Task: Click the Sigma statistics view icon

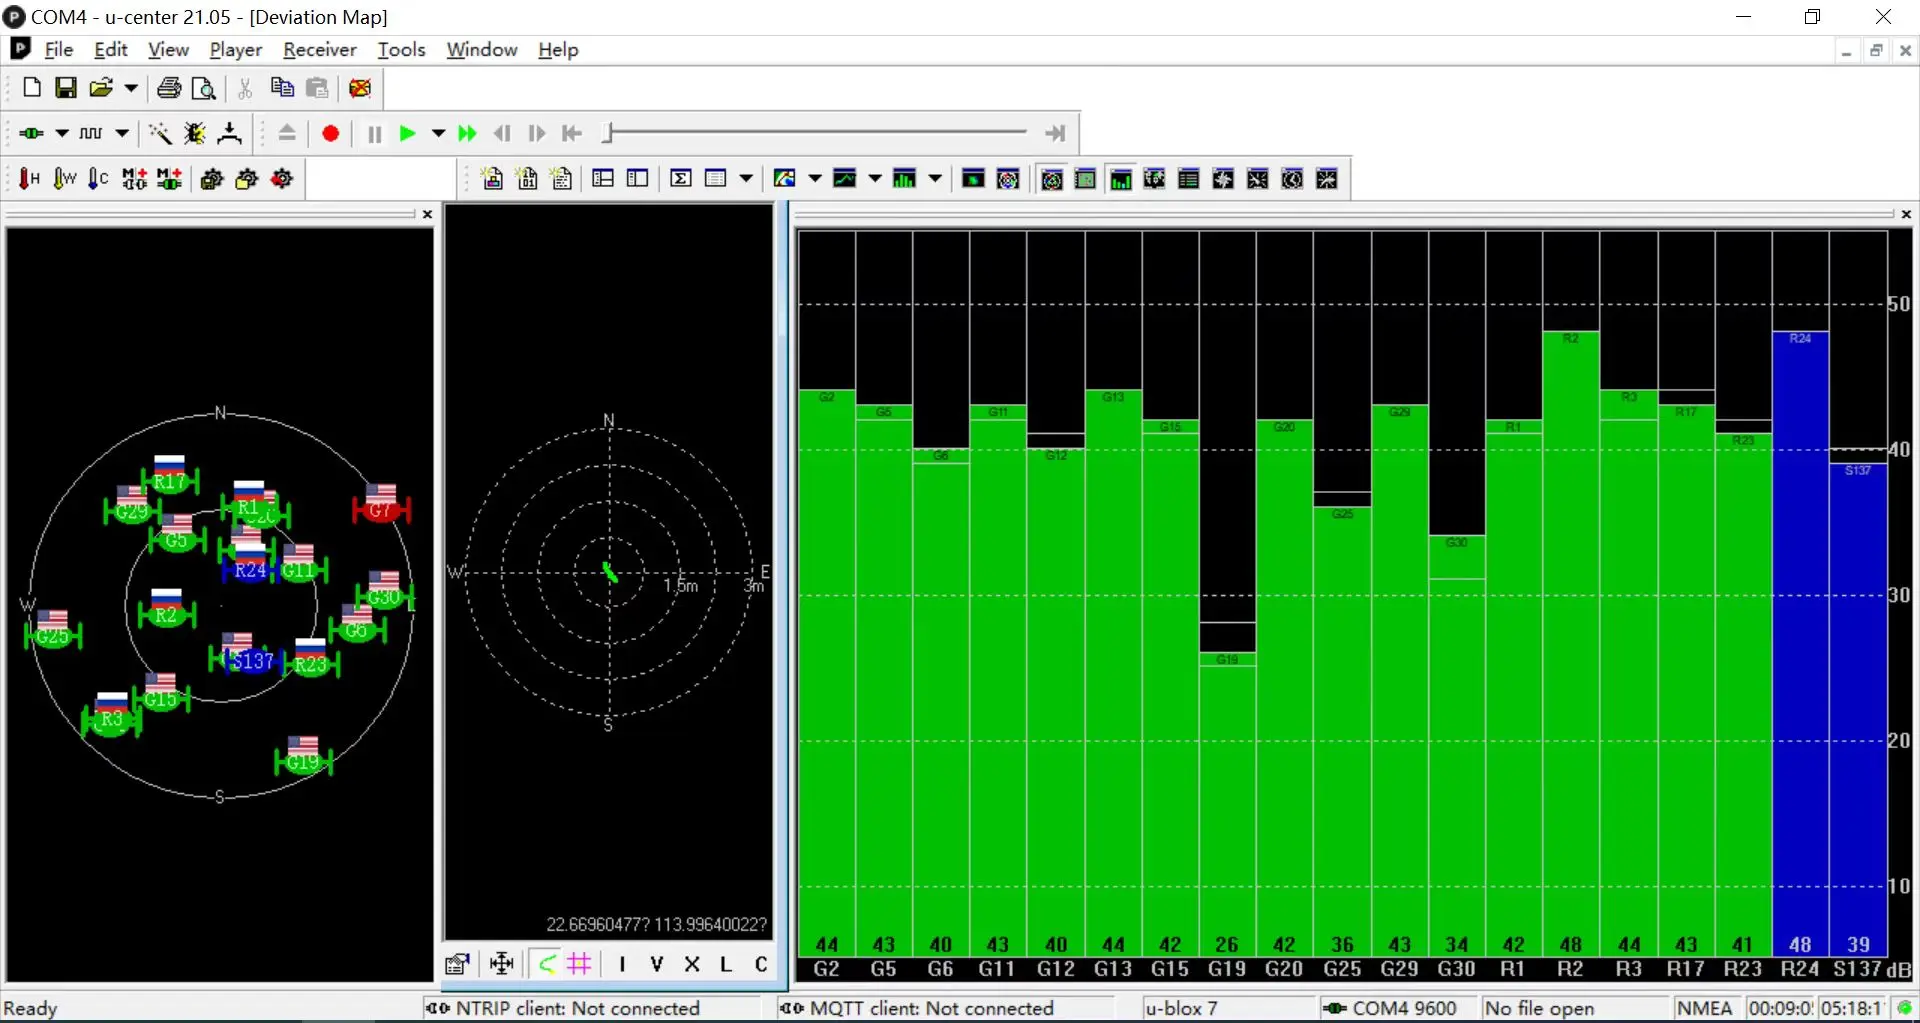Action: (681, 179)
